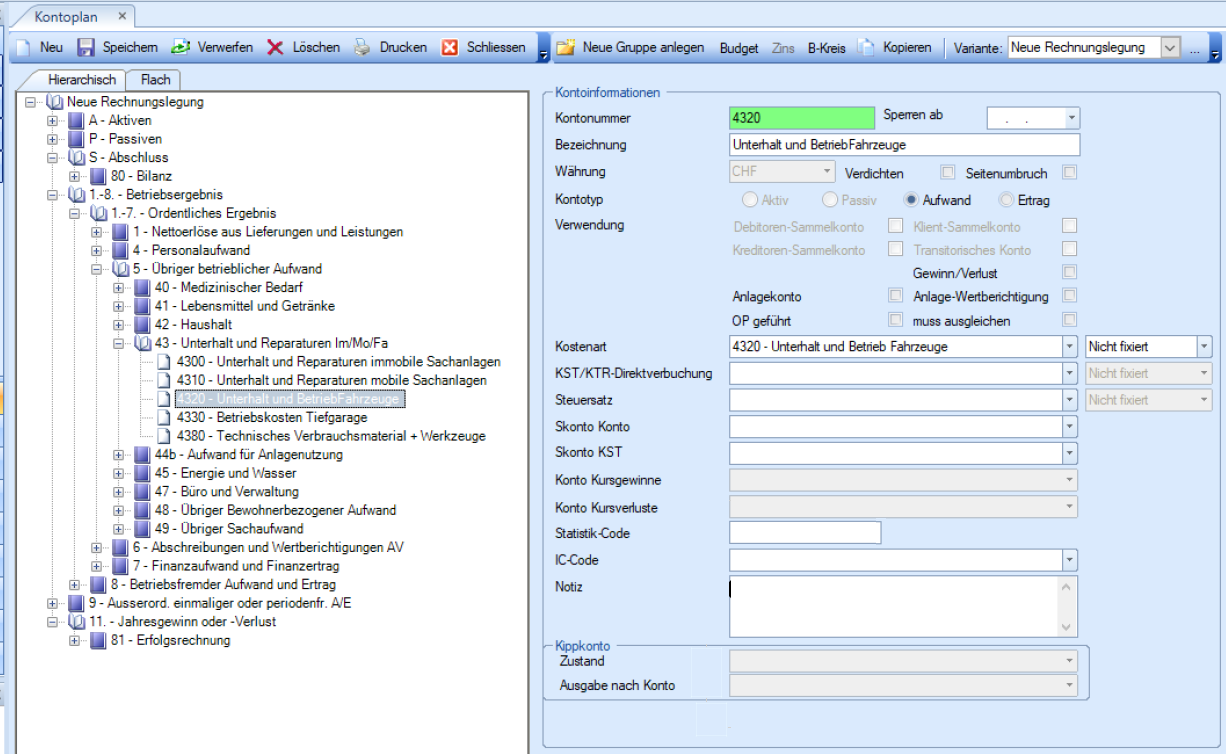The height and width of the screenshot is (754, 1226).
Task: Click the Neu document icon in toolbar
Action: [x=24, y=47]
